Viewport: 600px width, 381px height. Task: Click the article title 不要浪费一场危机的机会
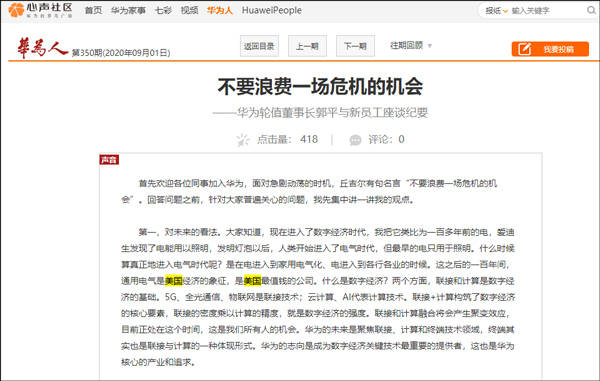[x=320, y=86]
